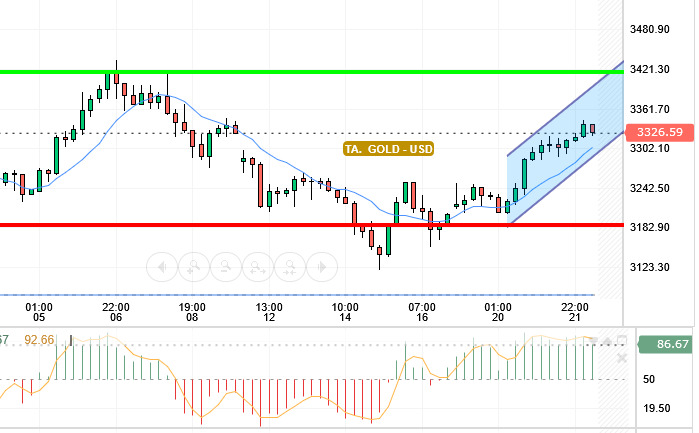Click the 13:00 12 time axis label
699x433 pixels.
(x=269, y=312)
